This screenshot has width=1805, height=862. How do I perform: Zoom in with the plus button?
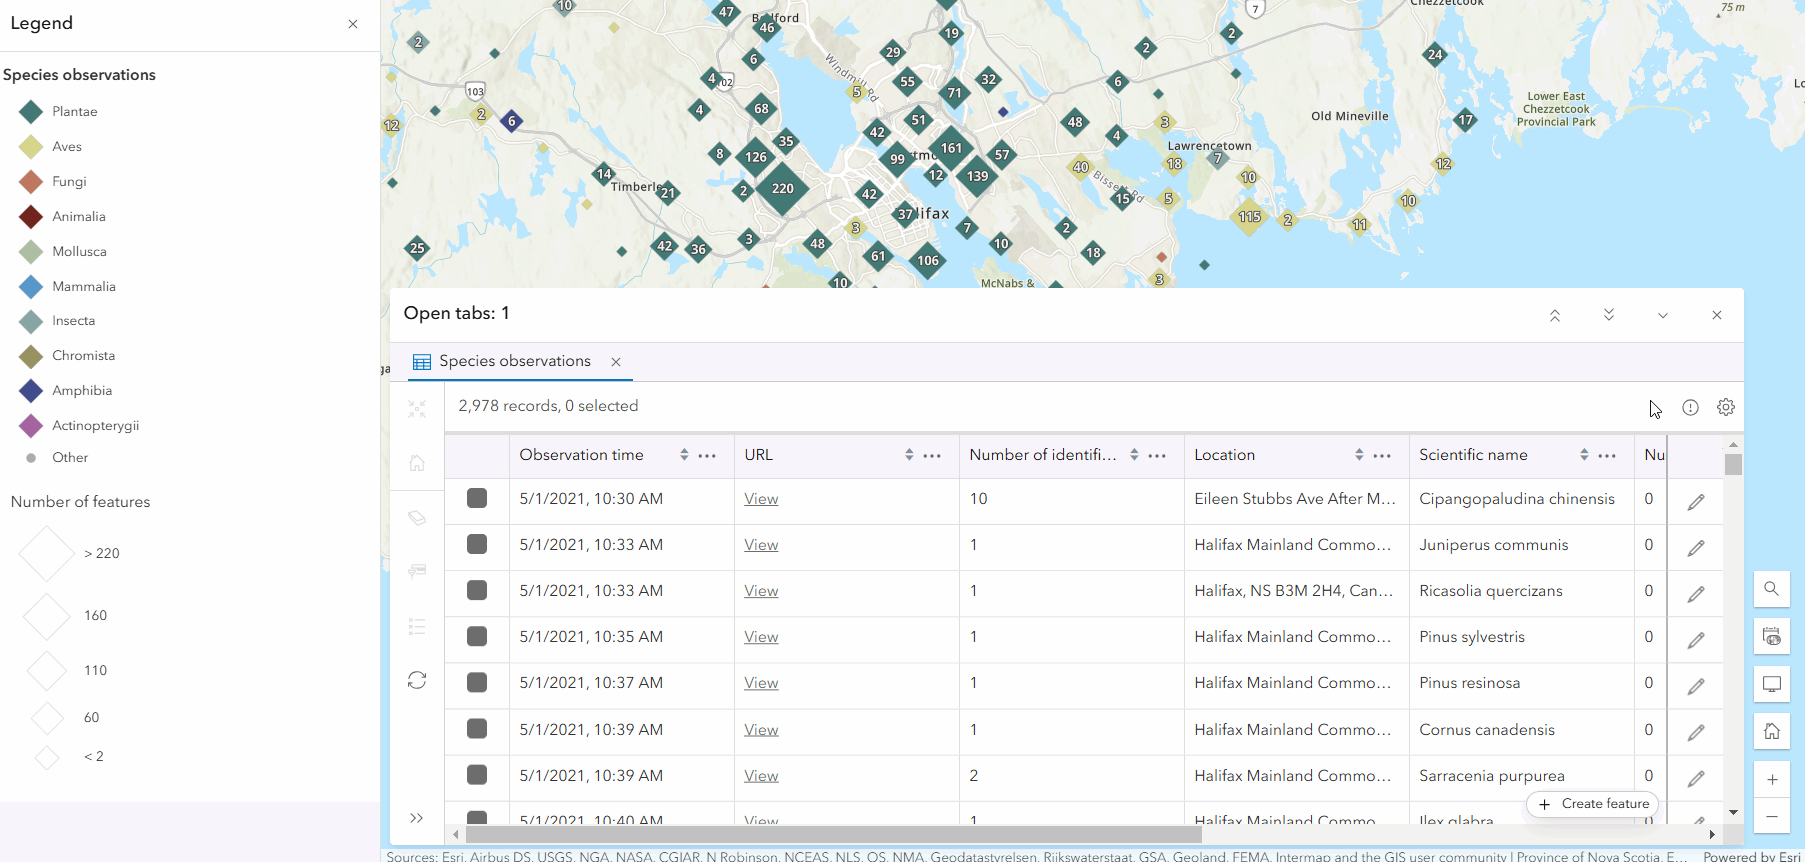click(1771, 779)
